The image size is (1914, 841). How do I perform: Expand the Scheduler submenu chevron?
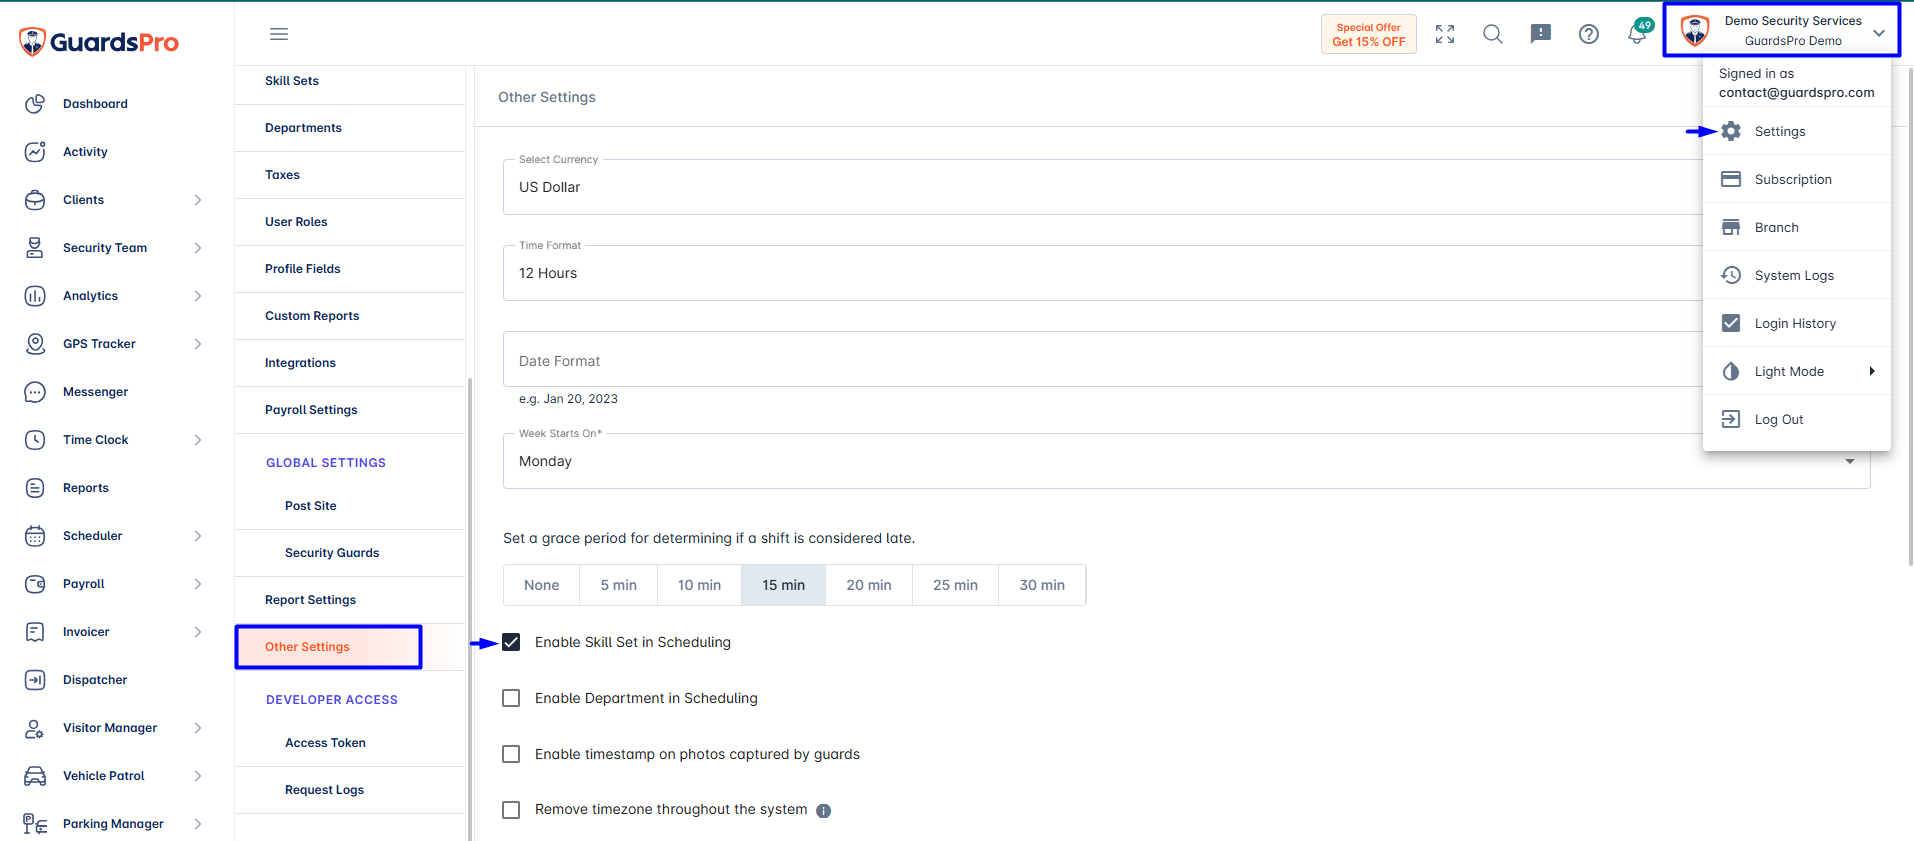(x=198, y=536)
